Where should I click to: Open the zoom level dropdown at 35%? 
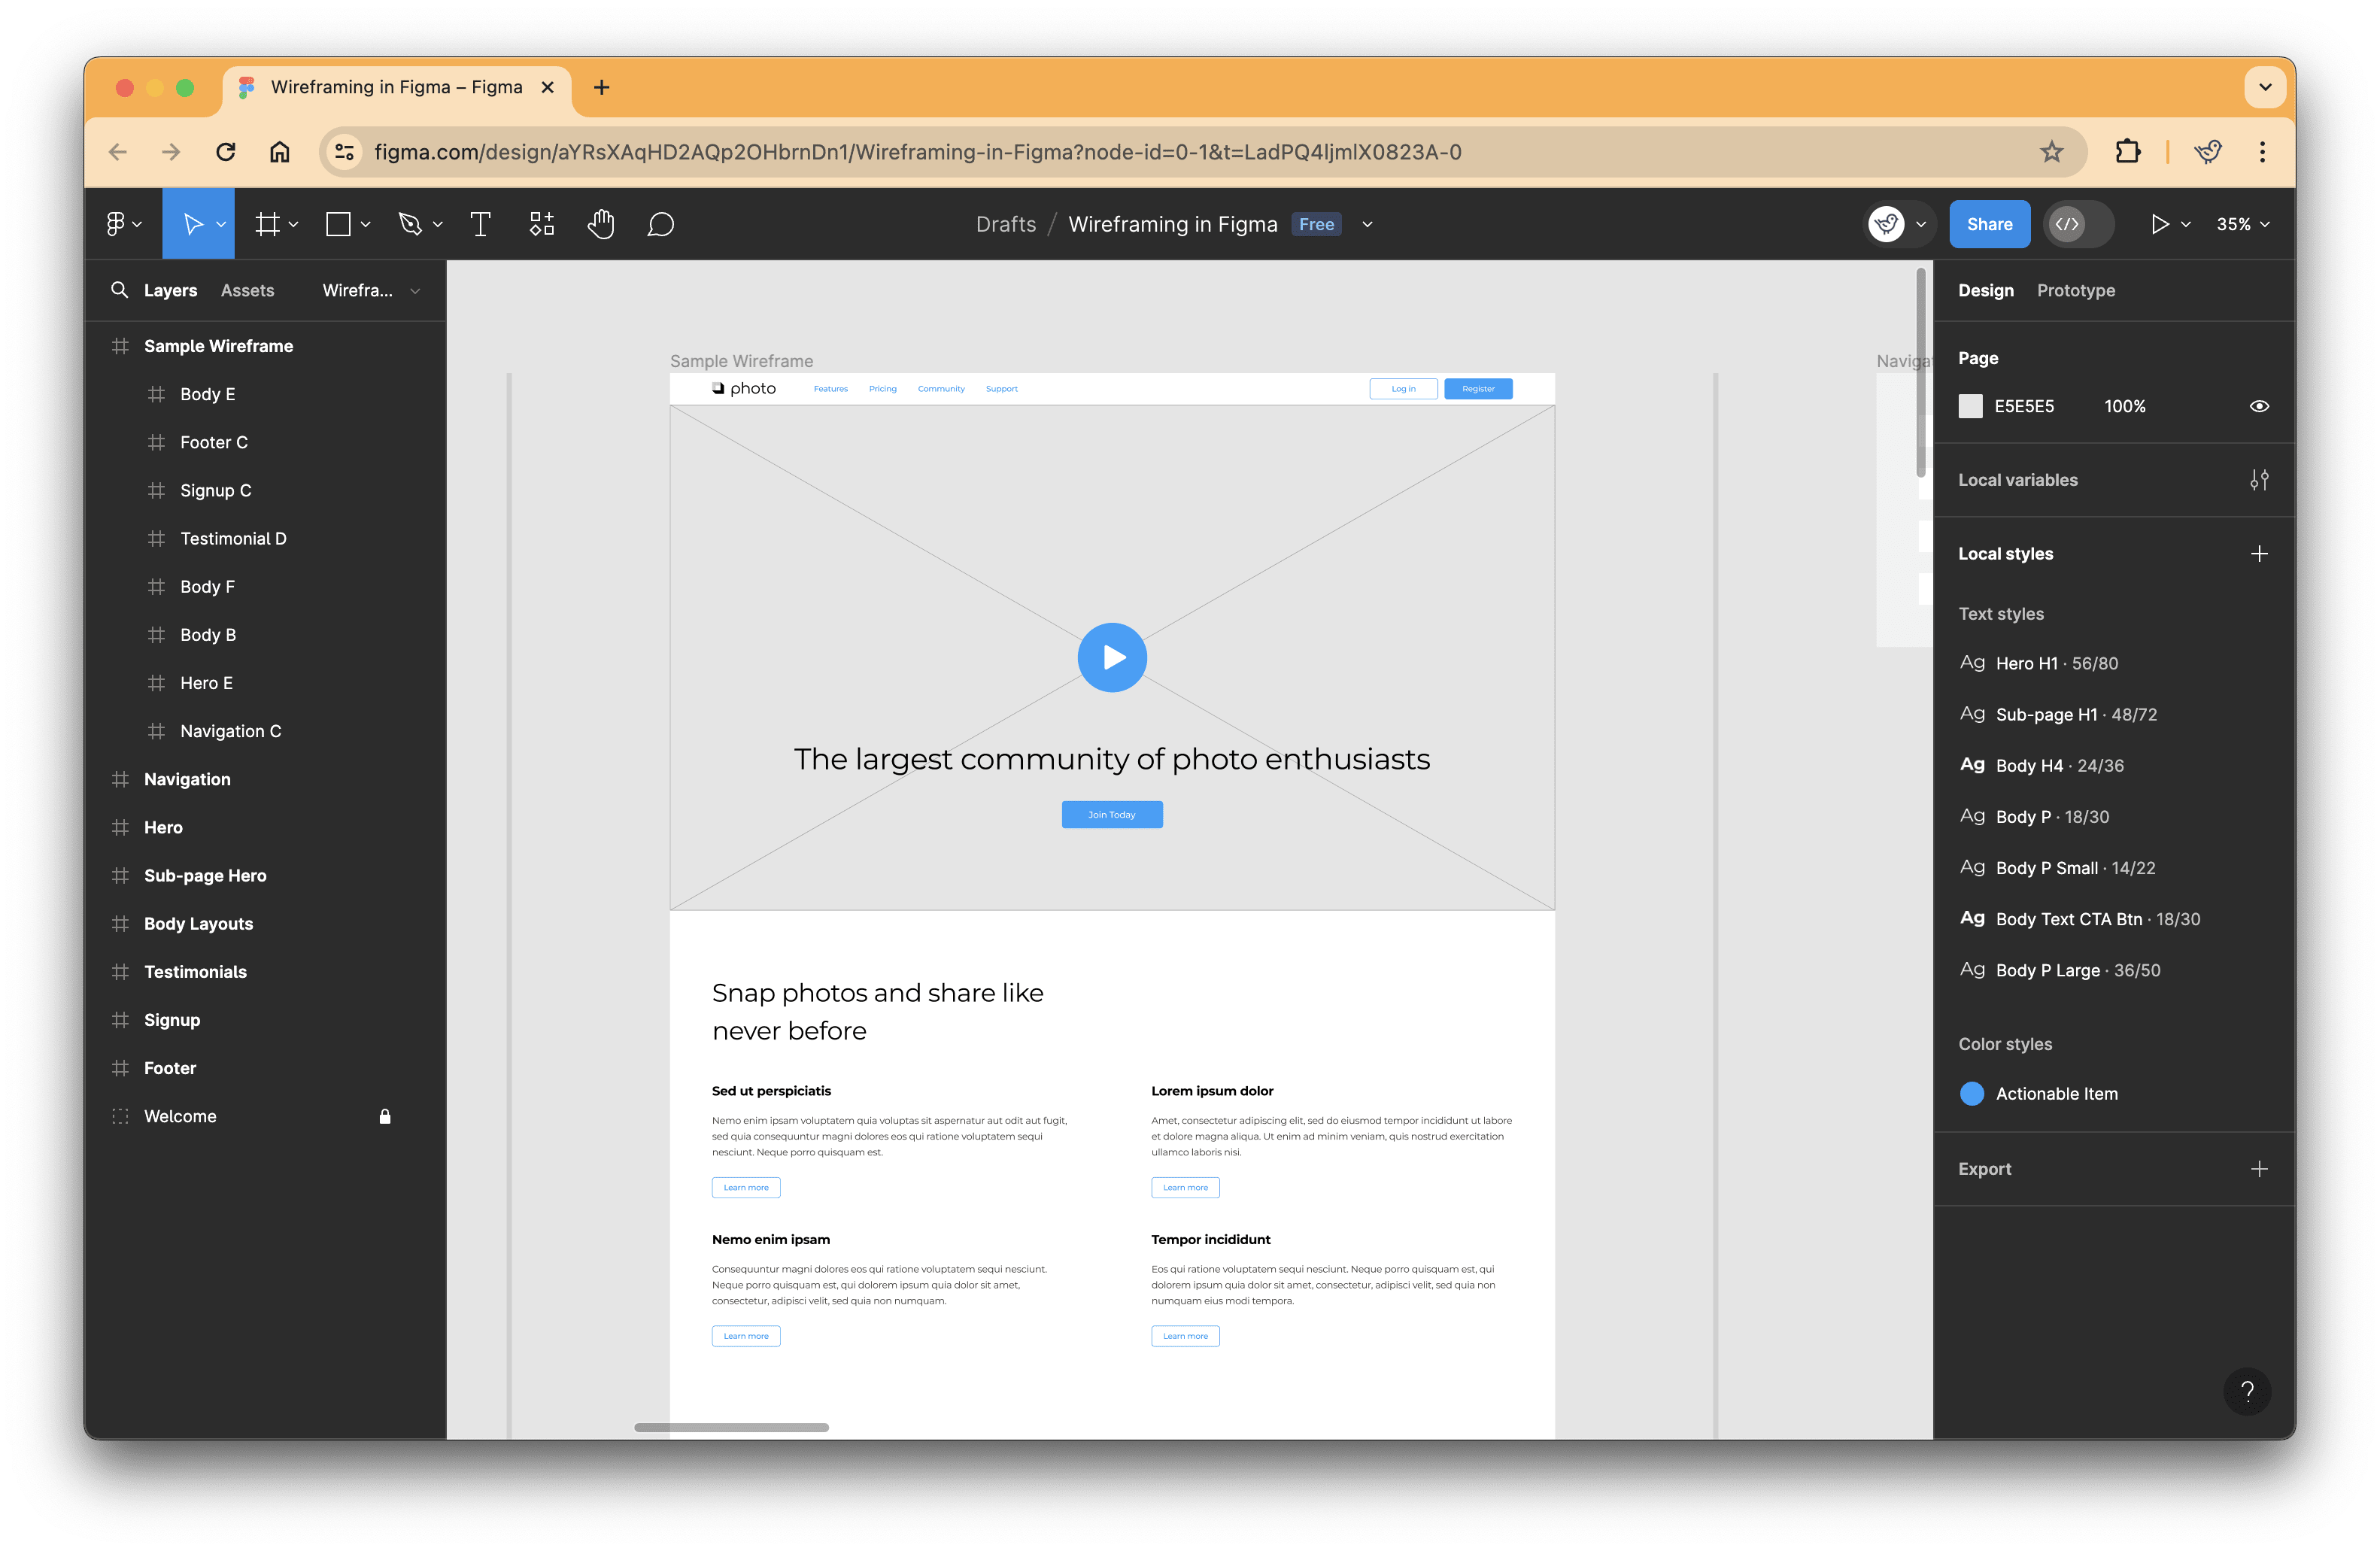pos(2243,223)
